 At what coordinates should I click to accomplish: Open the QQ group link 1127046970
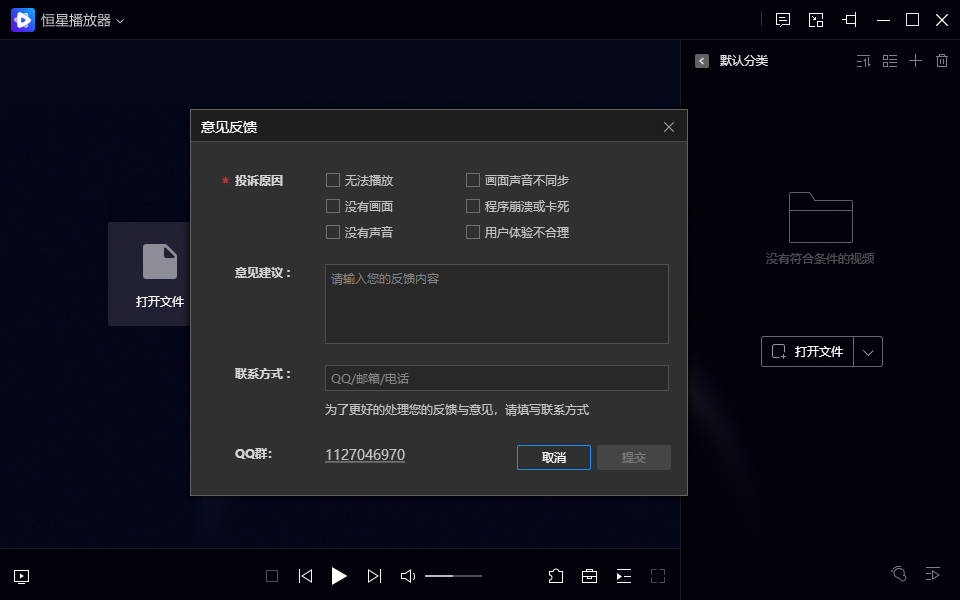(x=364, y=455)
